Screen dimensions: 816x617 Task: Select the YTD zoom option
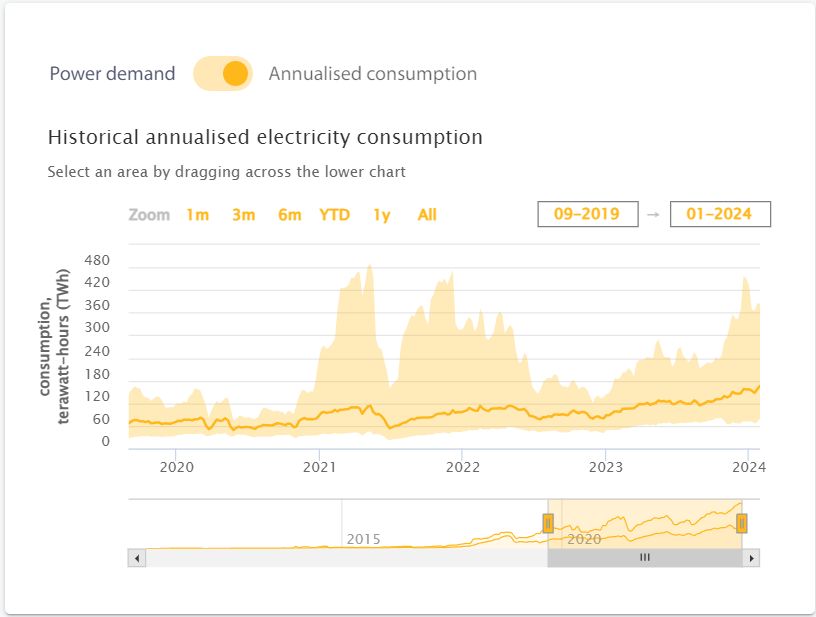coord(335,214)
